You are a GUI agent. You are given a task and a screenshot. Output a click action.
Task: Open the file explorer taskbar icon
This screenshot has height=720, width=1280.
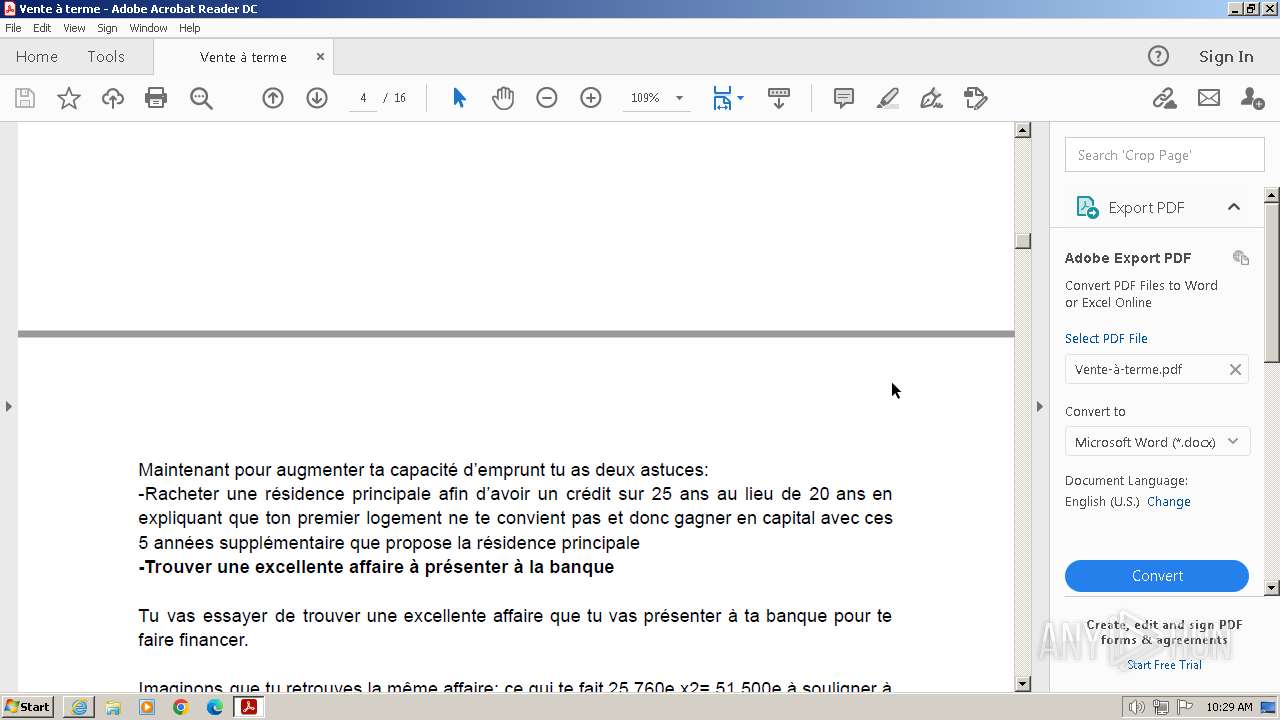(x=113, y=707)
